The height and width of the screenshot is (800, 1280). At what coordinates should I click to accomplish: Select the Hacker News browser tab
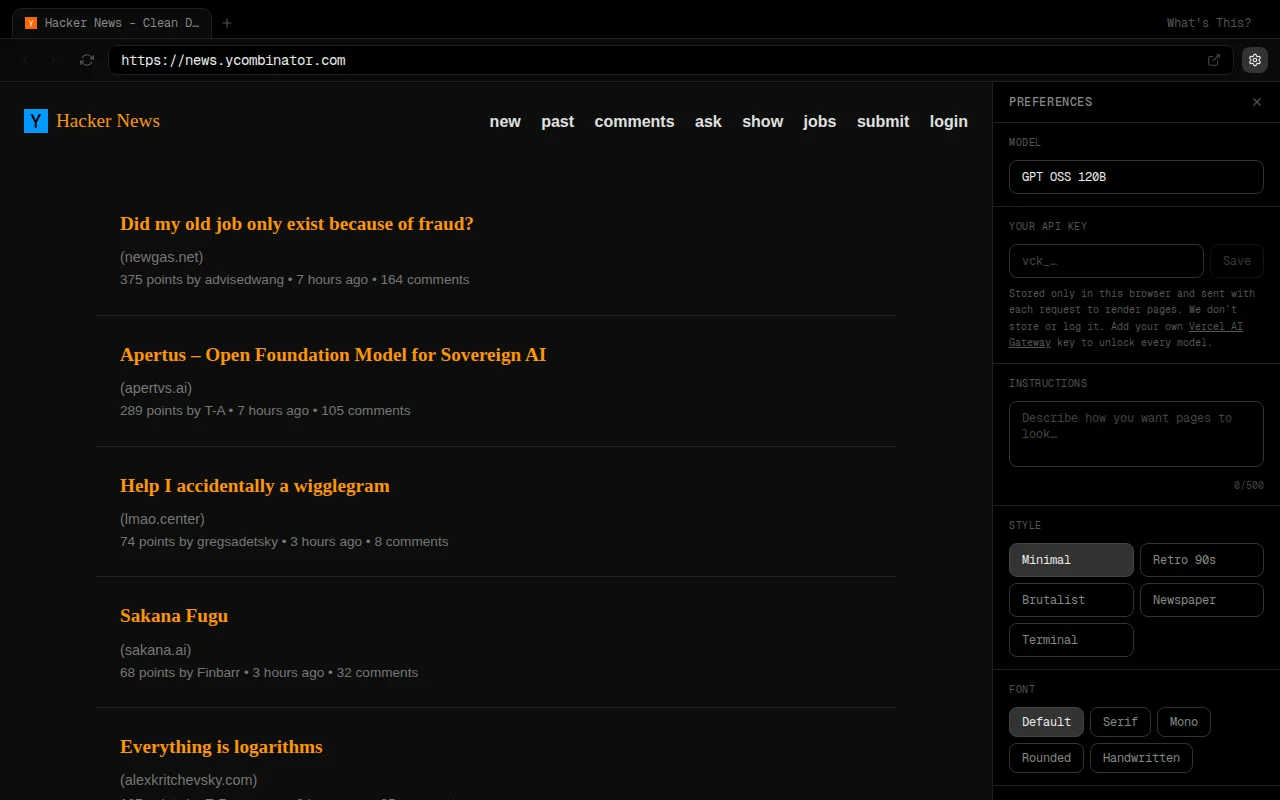click(112, 23)
